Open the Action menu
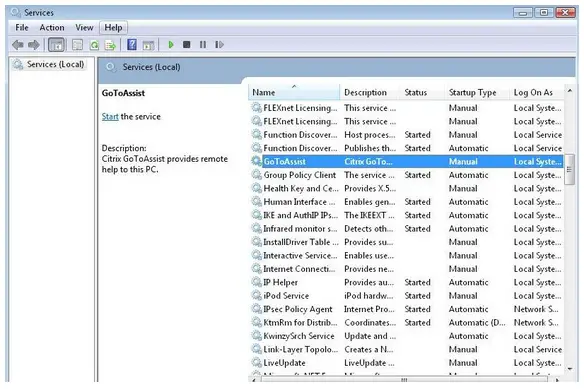 pyautogui.click(x=52, y=28)
